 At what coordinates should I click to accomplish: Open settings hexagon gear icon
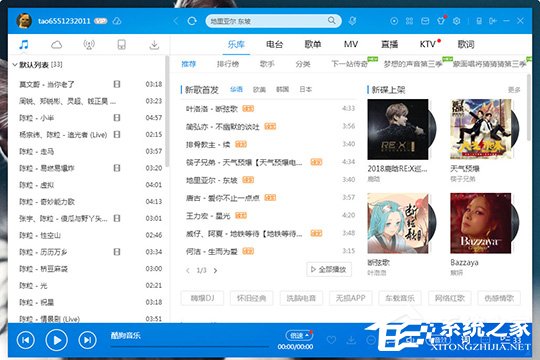coord(457,21)
